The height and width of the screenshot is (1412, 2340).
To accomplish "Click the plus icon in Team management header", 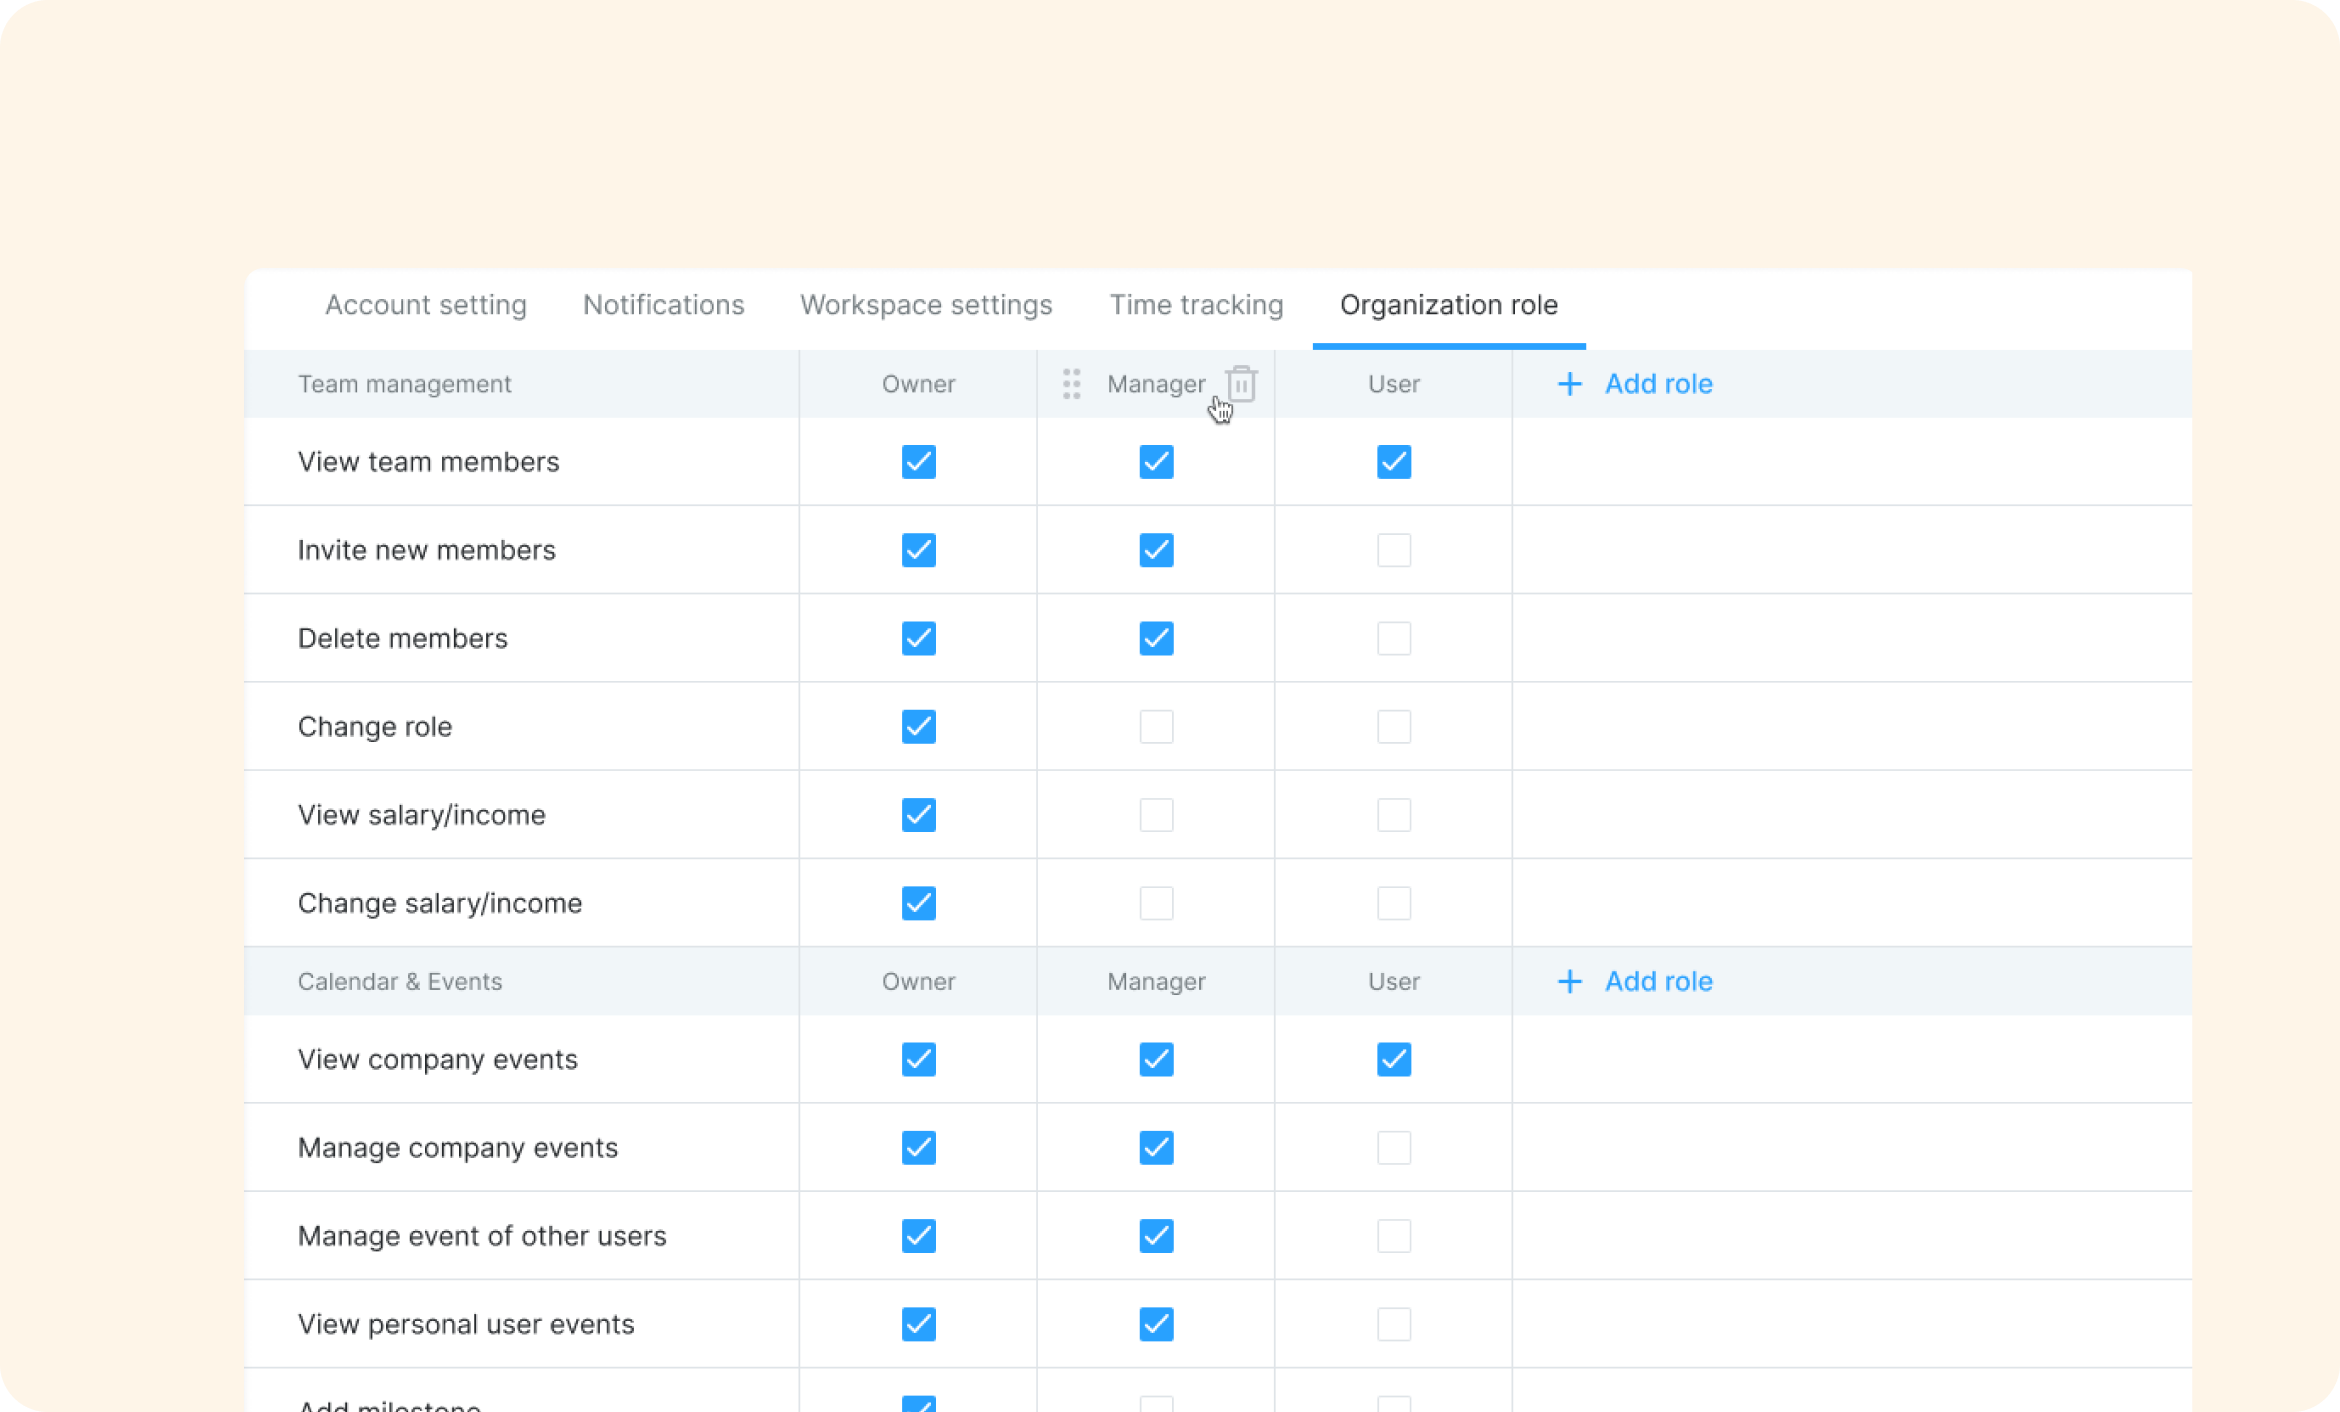I will click(x=1569, y=384).
